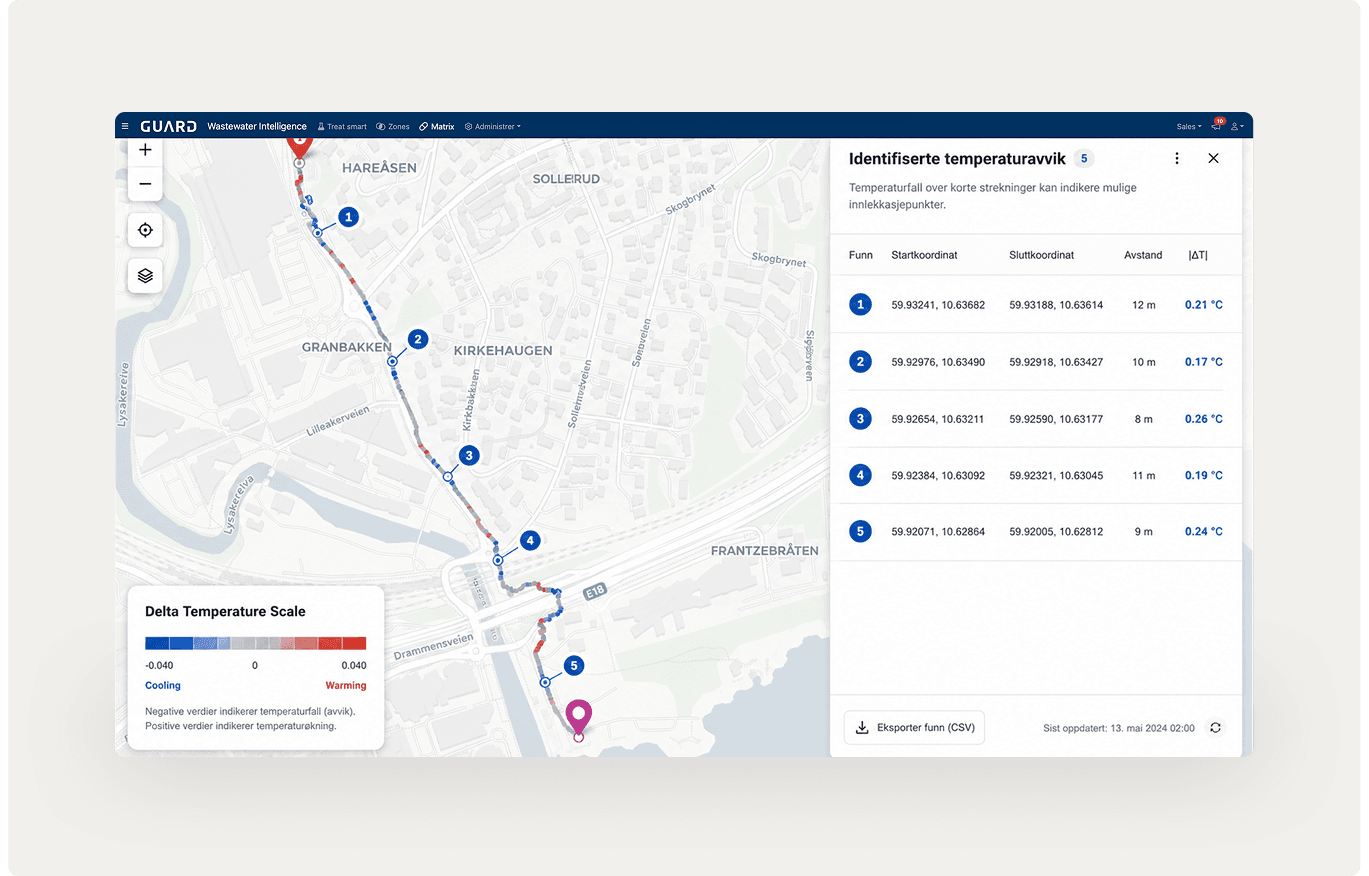1369x876 pixels.
Task: Zoom in on the map
Action: click(x=145, y=150)
